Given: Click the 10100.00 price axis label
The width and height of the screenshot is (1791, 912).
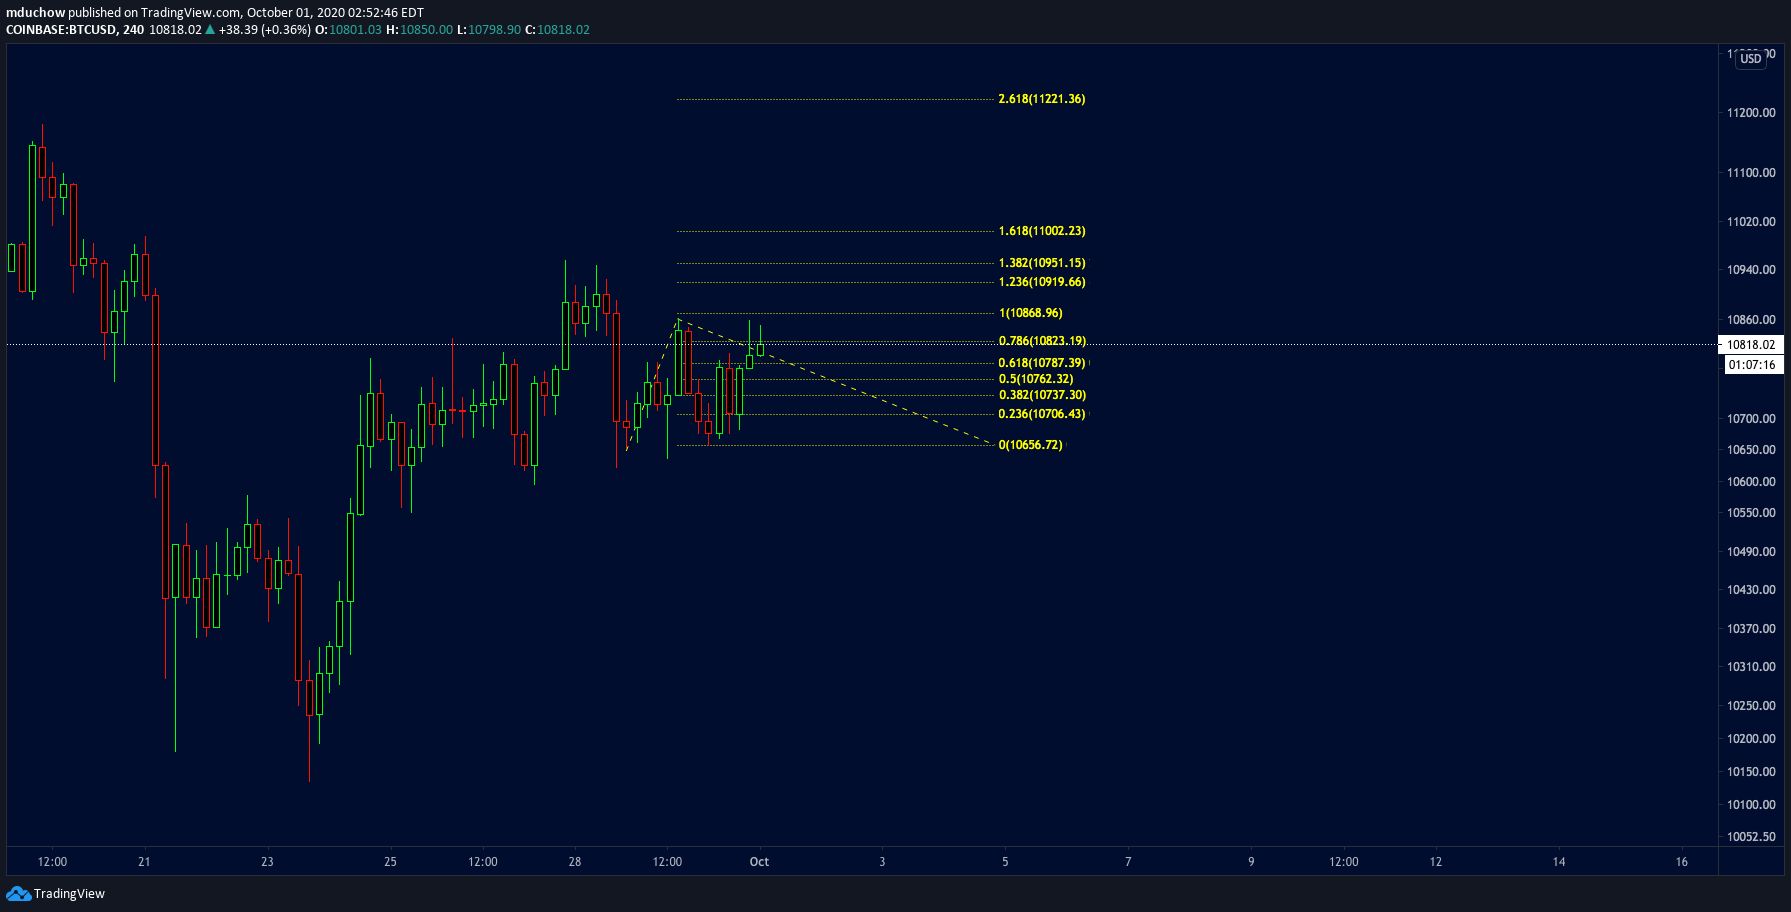Looking at the screenshot, I should [x=1751, y=805].
